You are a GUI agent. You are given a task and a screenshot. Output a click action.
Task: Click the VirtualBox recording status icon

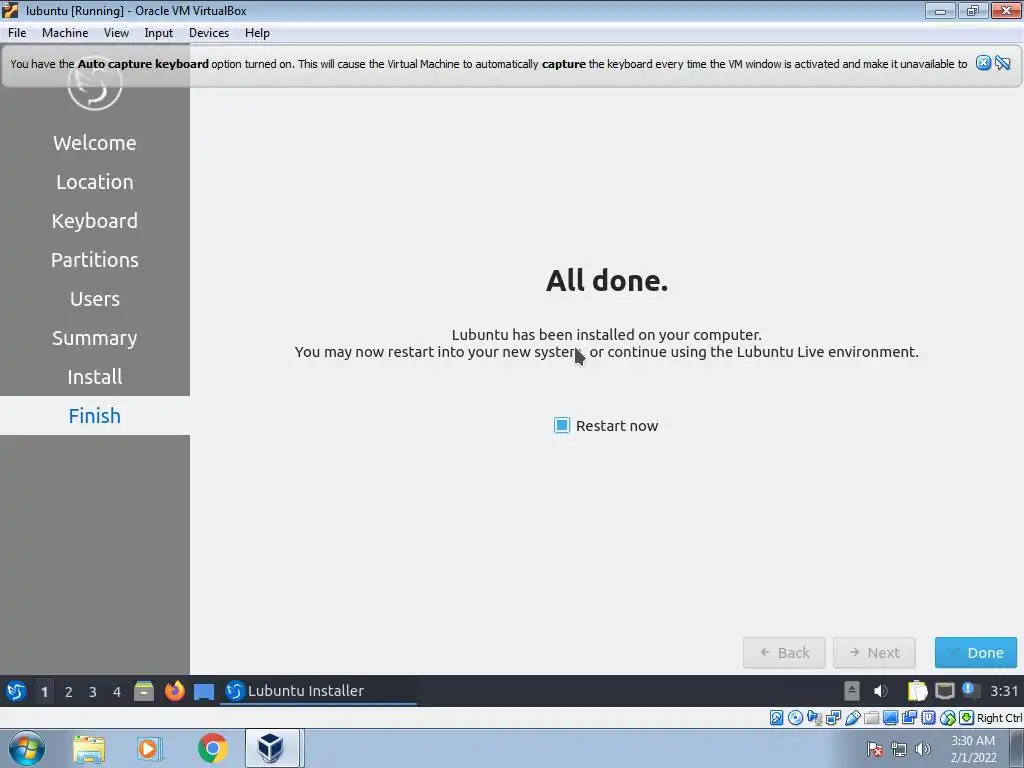pyautogui.click(x=909, y=718)
